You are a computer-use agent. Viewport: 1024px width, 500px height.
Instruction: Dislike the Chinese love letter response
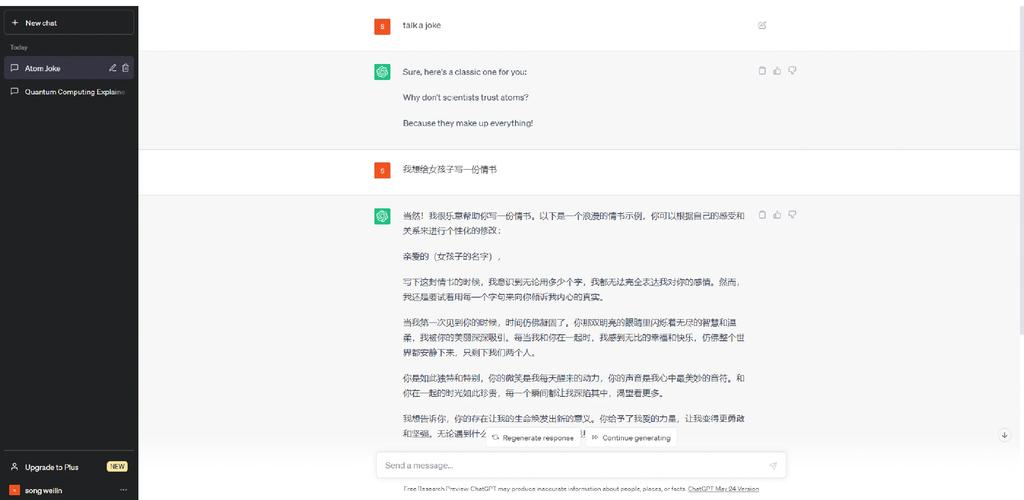pos(792,215)
